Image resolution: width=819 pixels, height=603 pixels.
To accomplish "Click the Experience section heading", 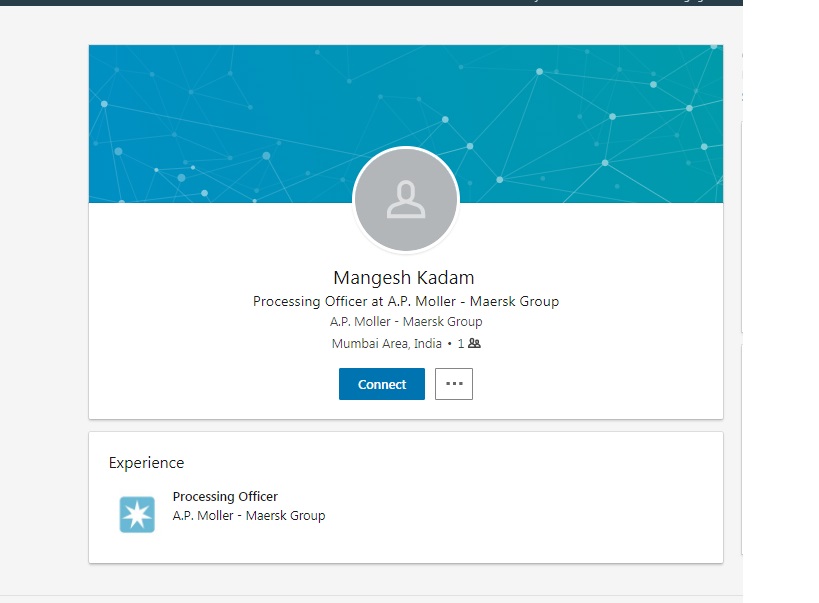I will point(146,463).
